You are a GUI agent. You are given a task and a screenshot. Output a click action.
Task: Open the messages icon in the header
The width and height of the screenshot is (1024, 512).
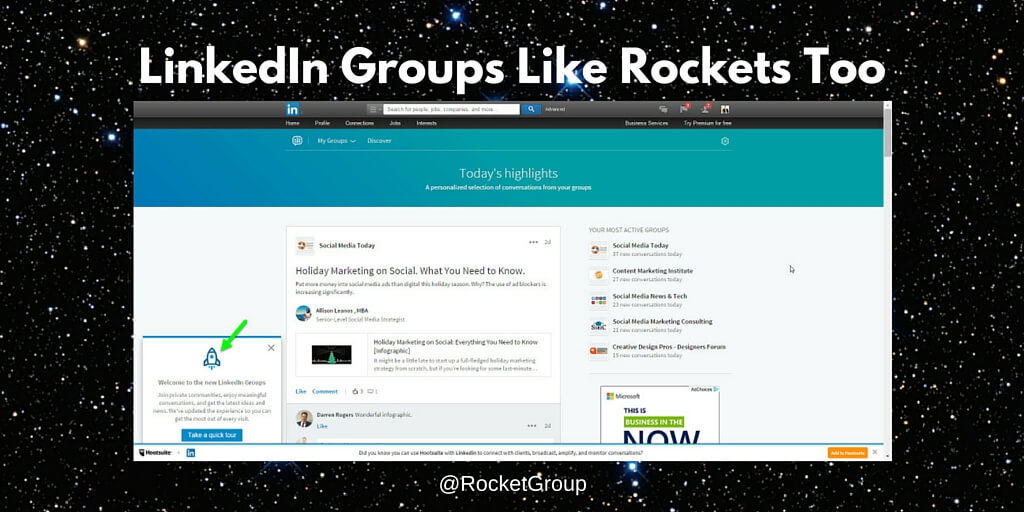663,109
